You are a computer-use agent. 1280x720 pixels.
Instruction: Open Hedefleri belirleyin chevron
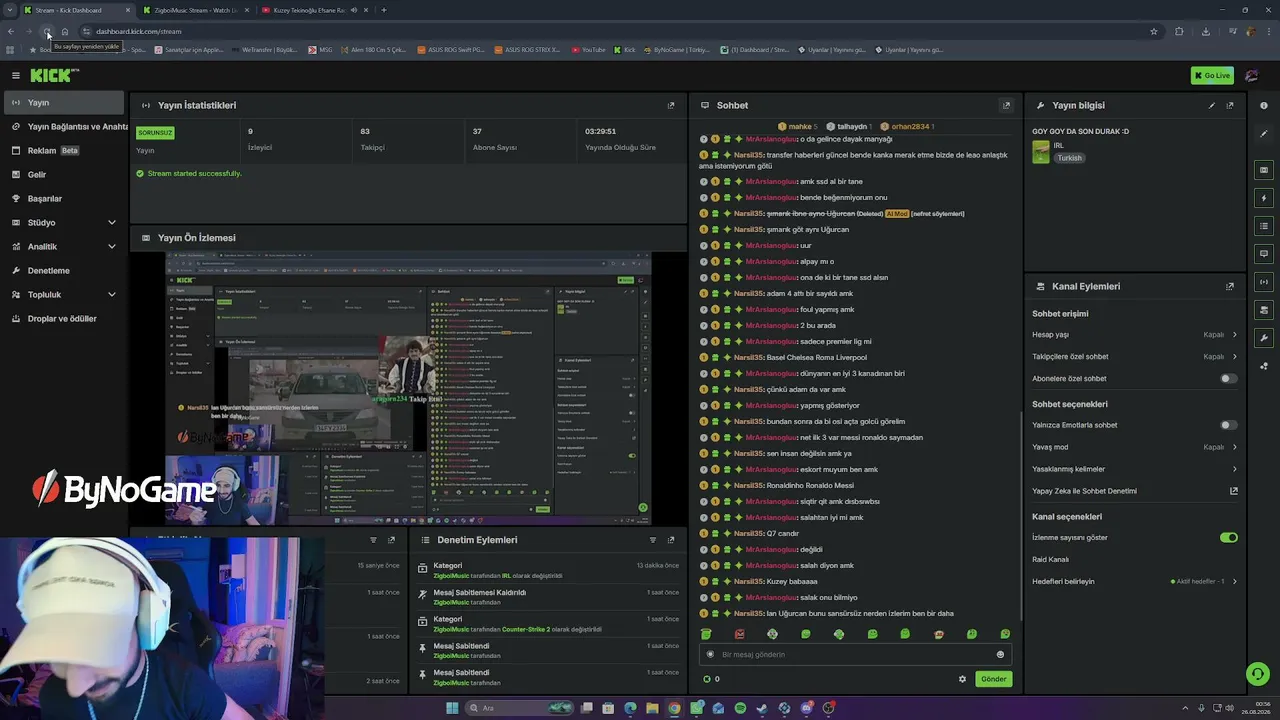click(1235, 581)
